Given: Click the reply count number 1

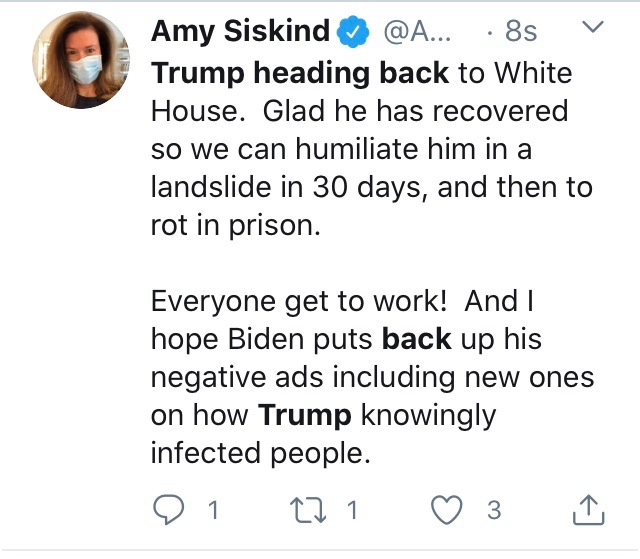Looking at the screenshot, I should 213,510.
